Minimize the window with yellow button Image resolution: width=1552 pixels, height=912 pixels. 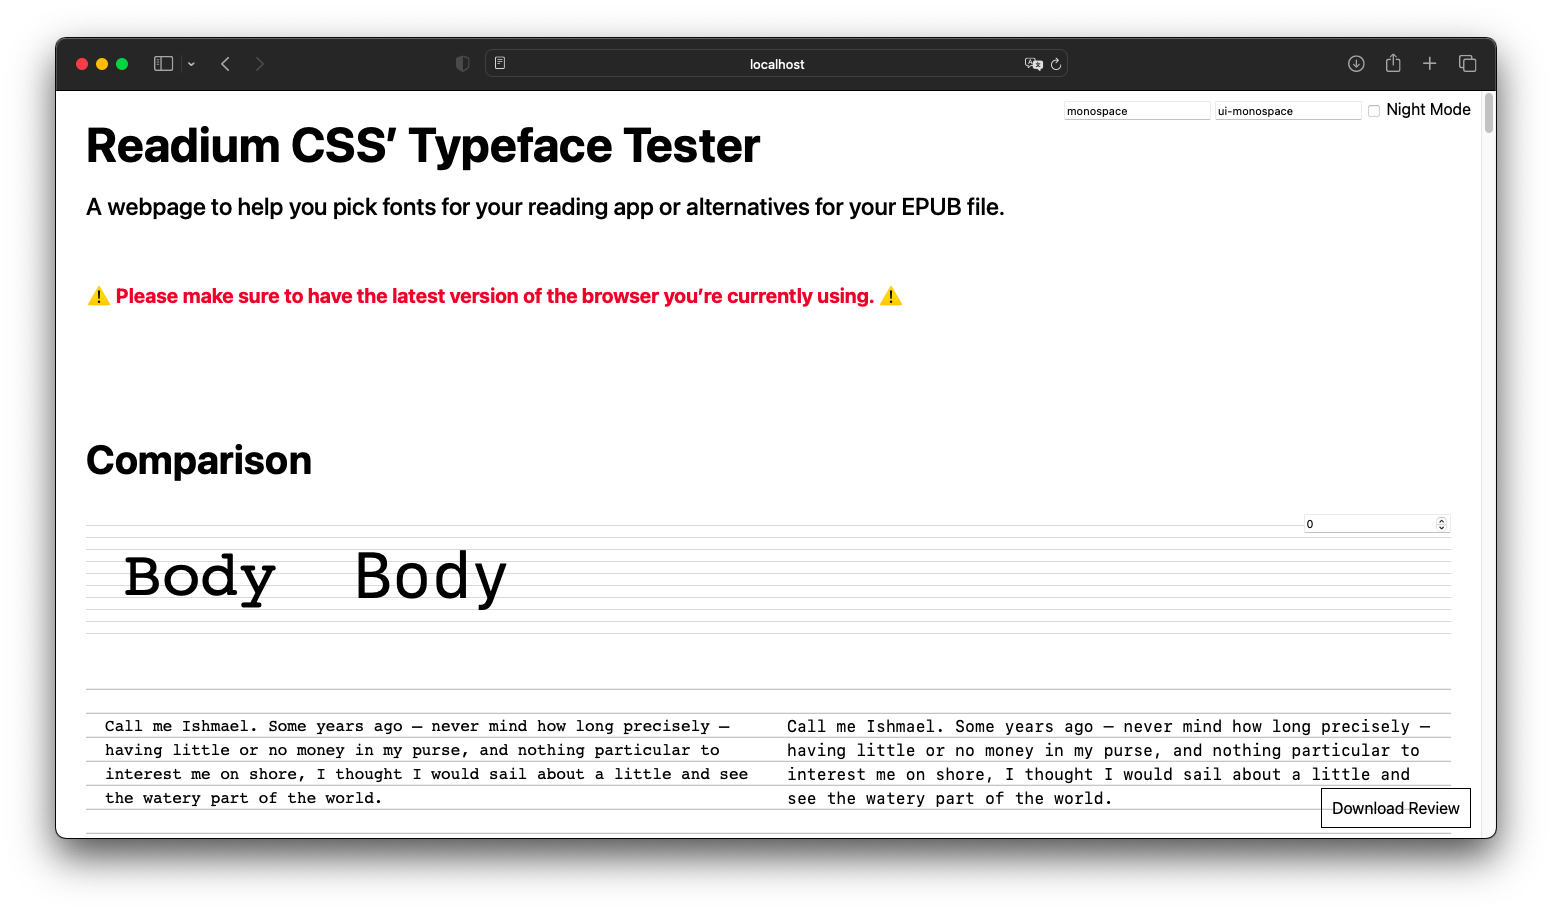click(x=102, y=64)
